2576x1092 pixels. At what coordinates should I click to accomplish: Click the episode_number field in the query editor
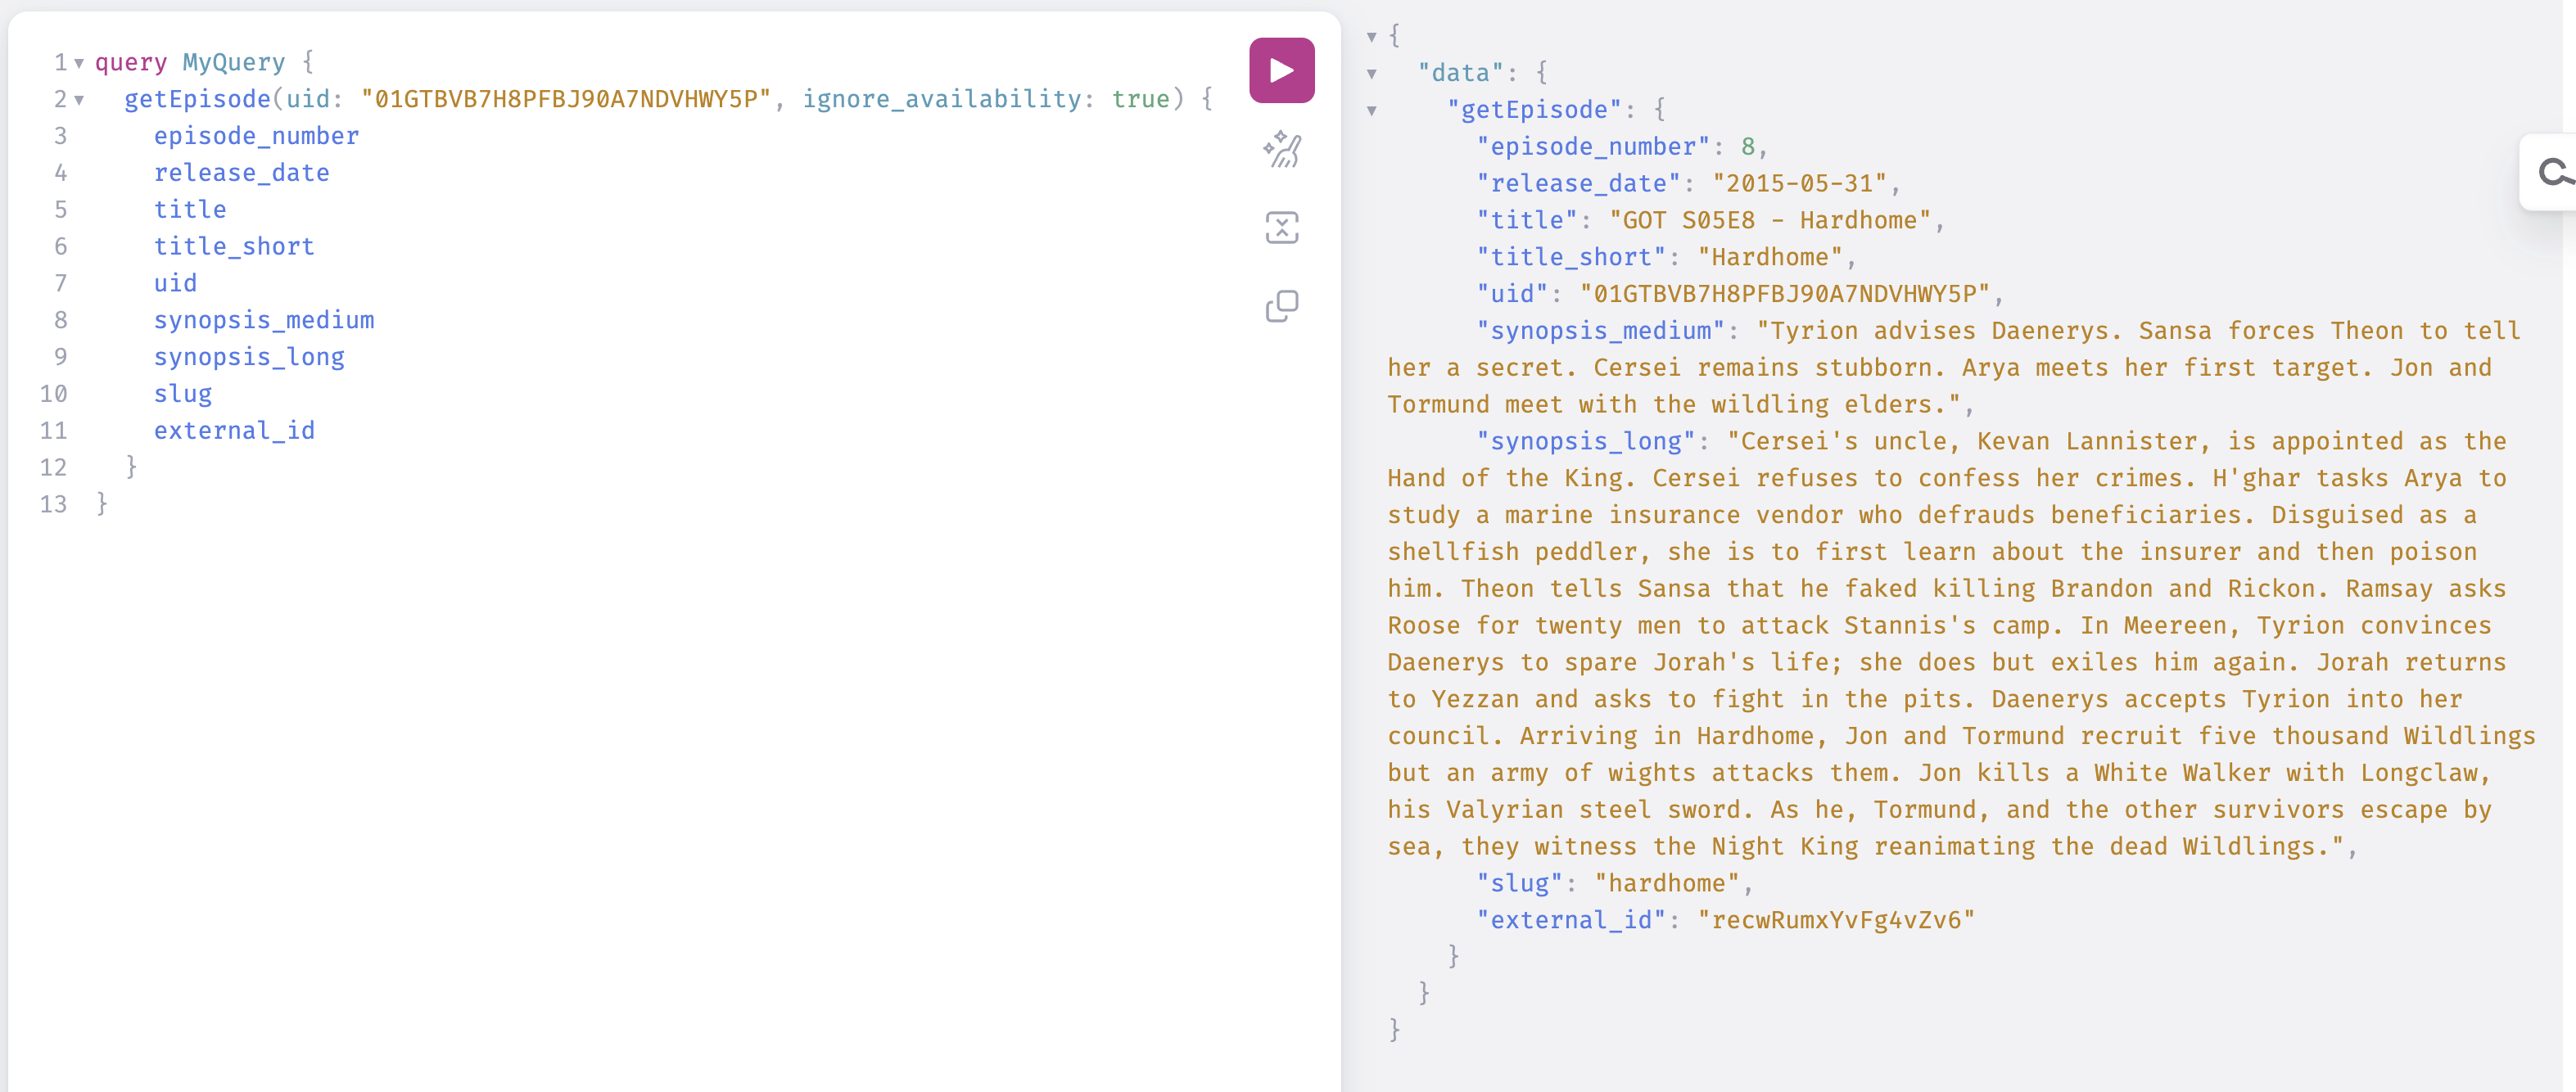[256, 136]
